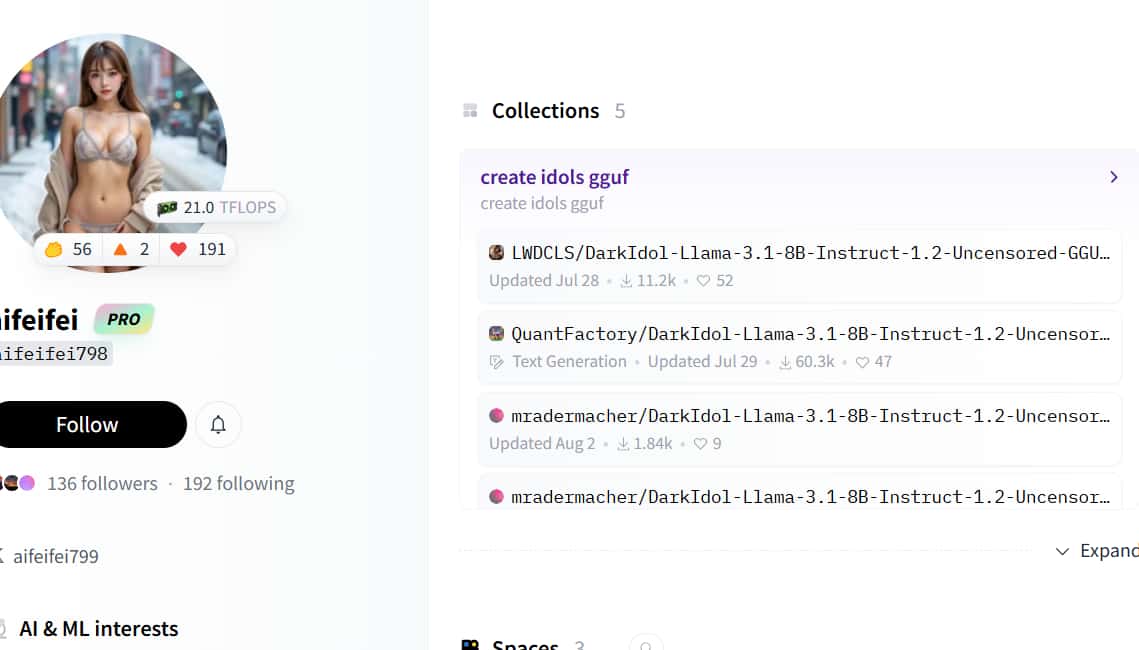Open LWDCLS DarkIdol model updated Jul 28
The width and height of the screenshot is (1139, 650).
coord(810,253)
